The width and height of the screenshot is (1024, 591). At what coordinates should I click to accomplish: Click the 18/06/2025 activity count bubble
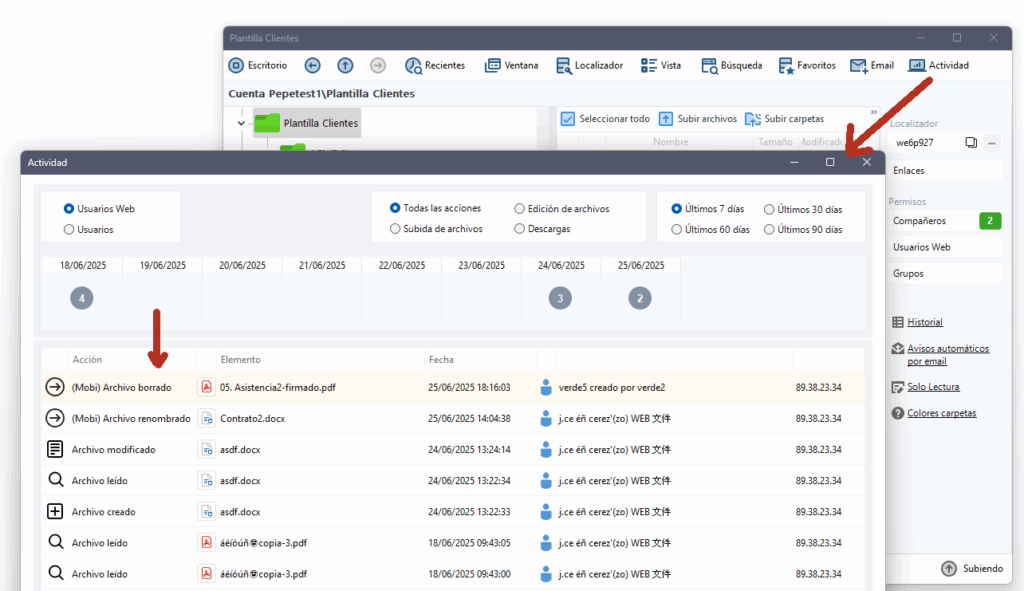pyautogui.click(x=82, y=298)
